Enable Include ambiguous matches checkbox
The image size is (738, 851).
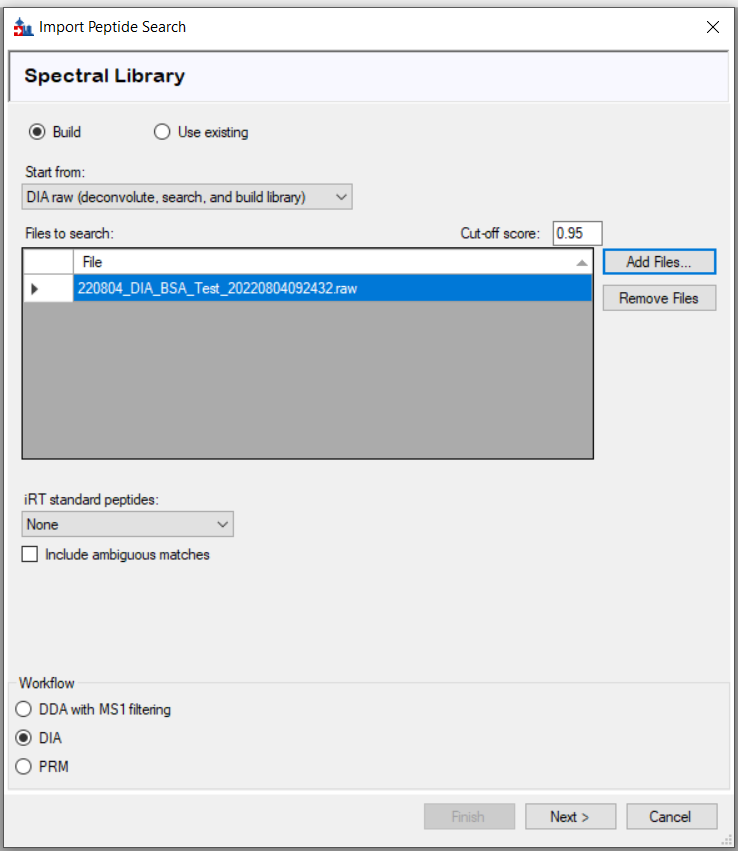coord(30,554)
